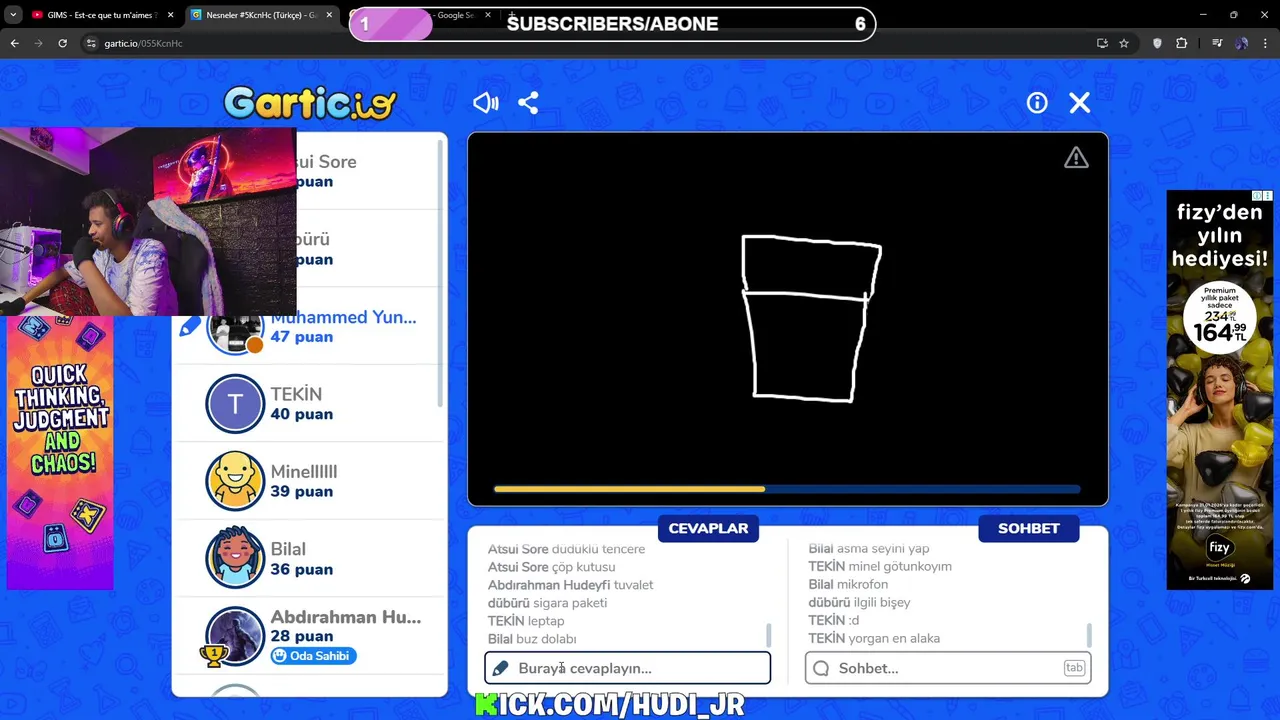
Task: Click the answer 'dübürü sigara paketi'
Action: tap(547, 603)
